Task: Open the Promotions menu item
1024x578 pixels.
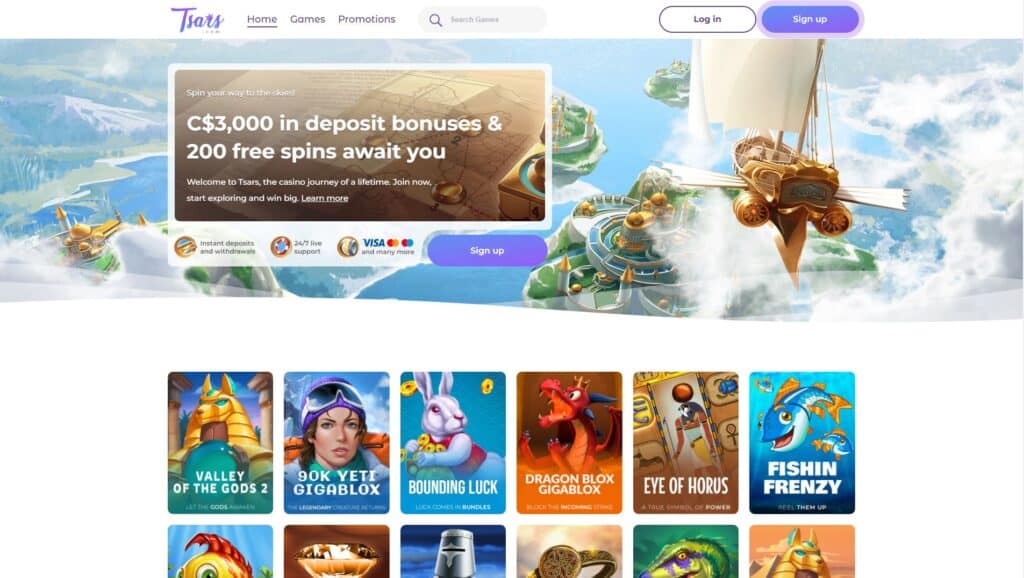Action: pos(366,20)
